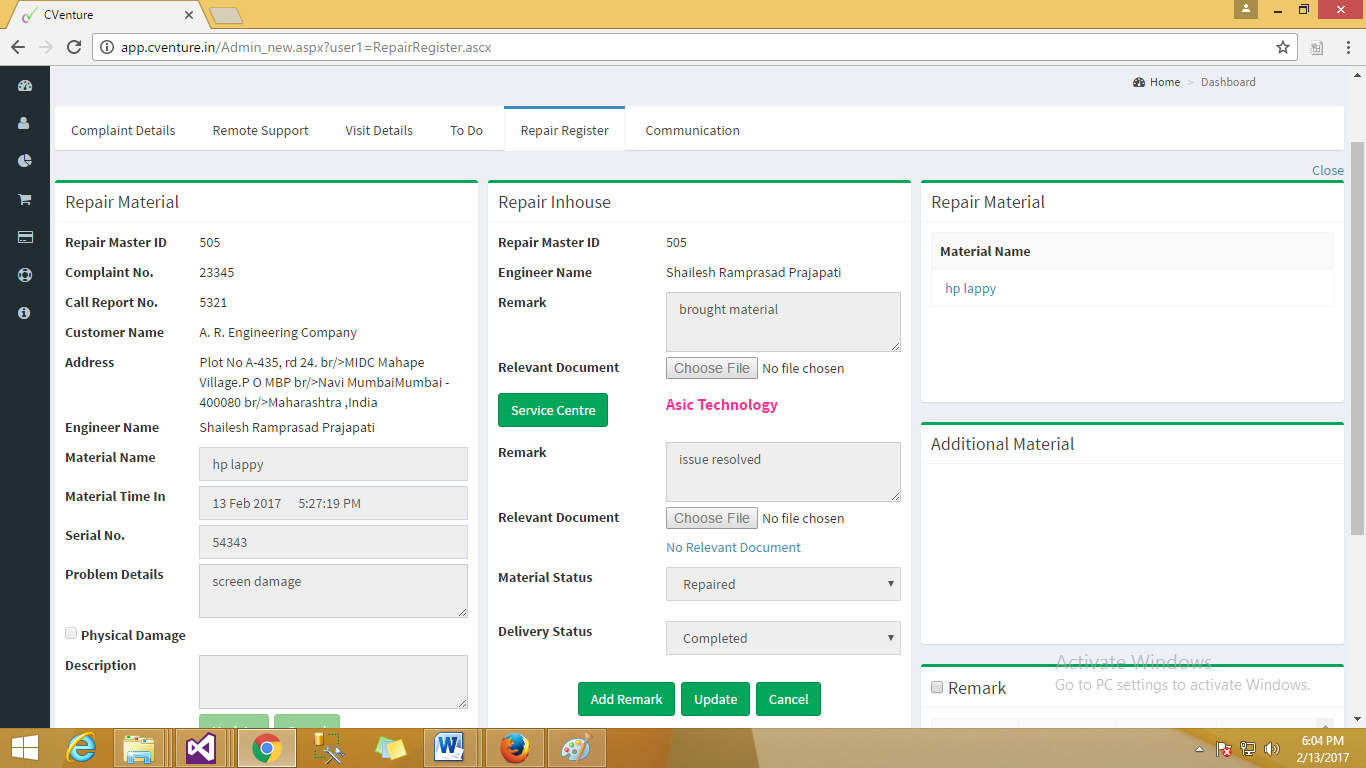Click the Close link
The image size is (1366, 768).
tap(1327, 170)
